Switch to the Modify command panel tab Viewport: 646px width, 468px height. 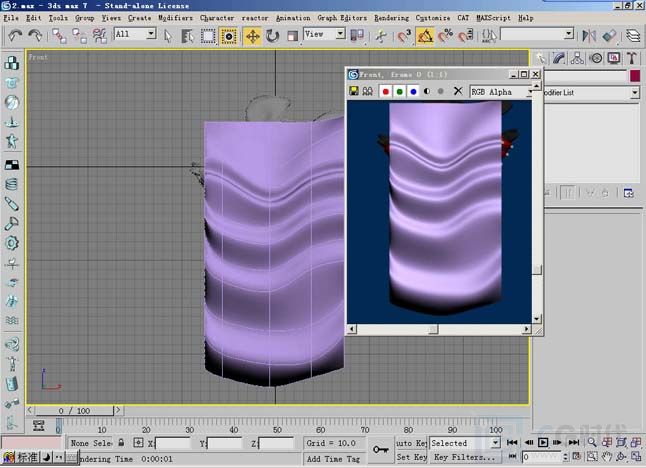[x=559, y=58]
